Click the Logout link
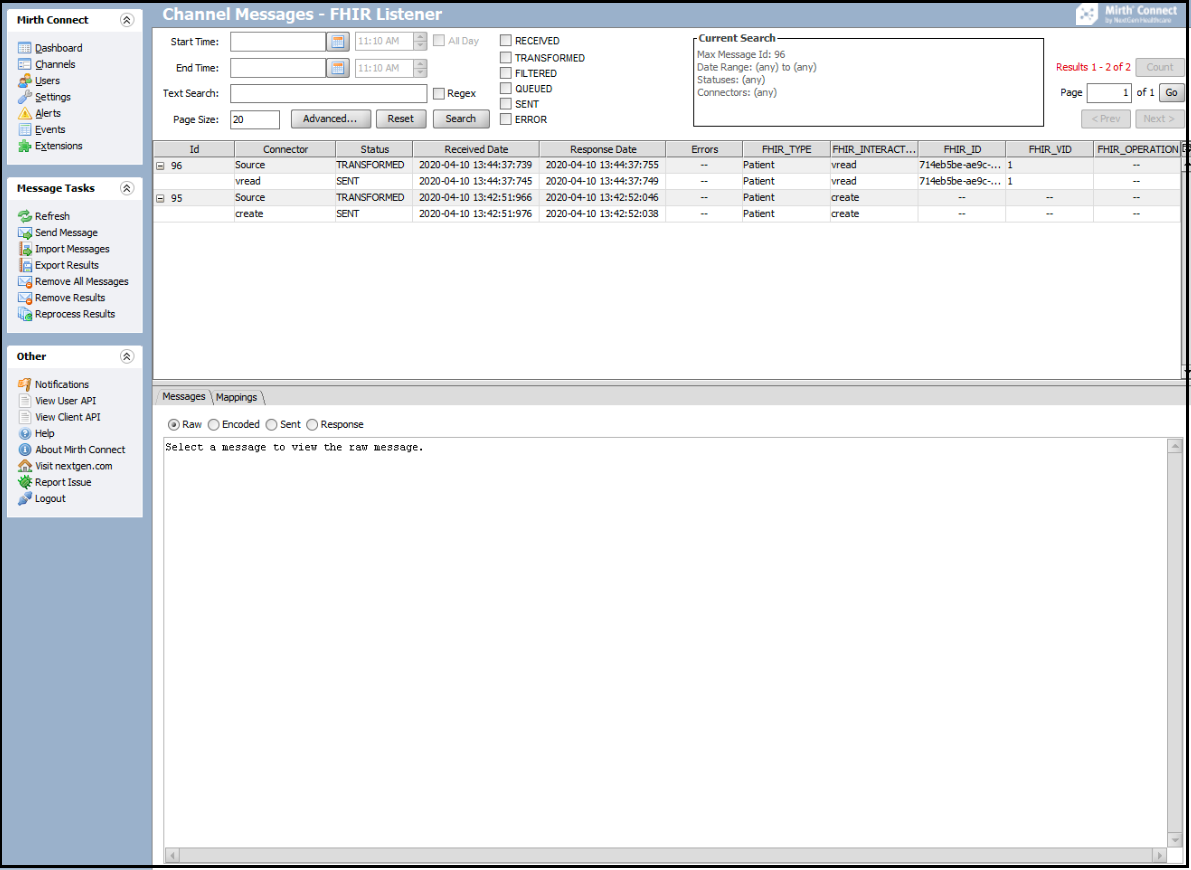The image size is (1191, 870). pos(50,498)
